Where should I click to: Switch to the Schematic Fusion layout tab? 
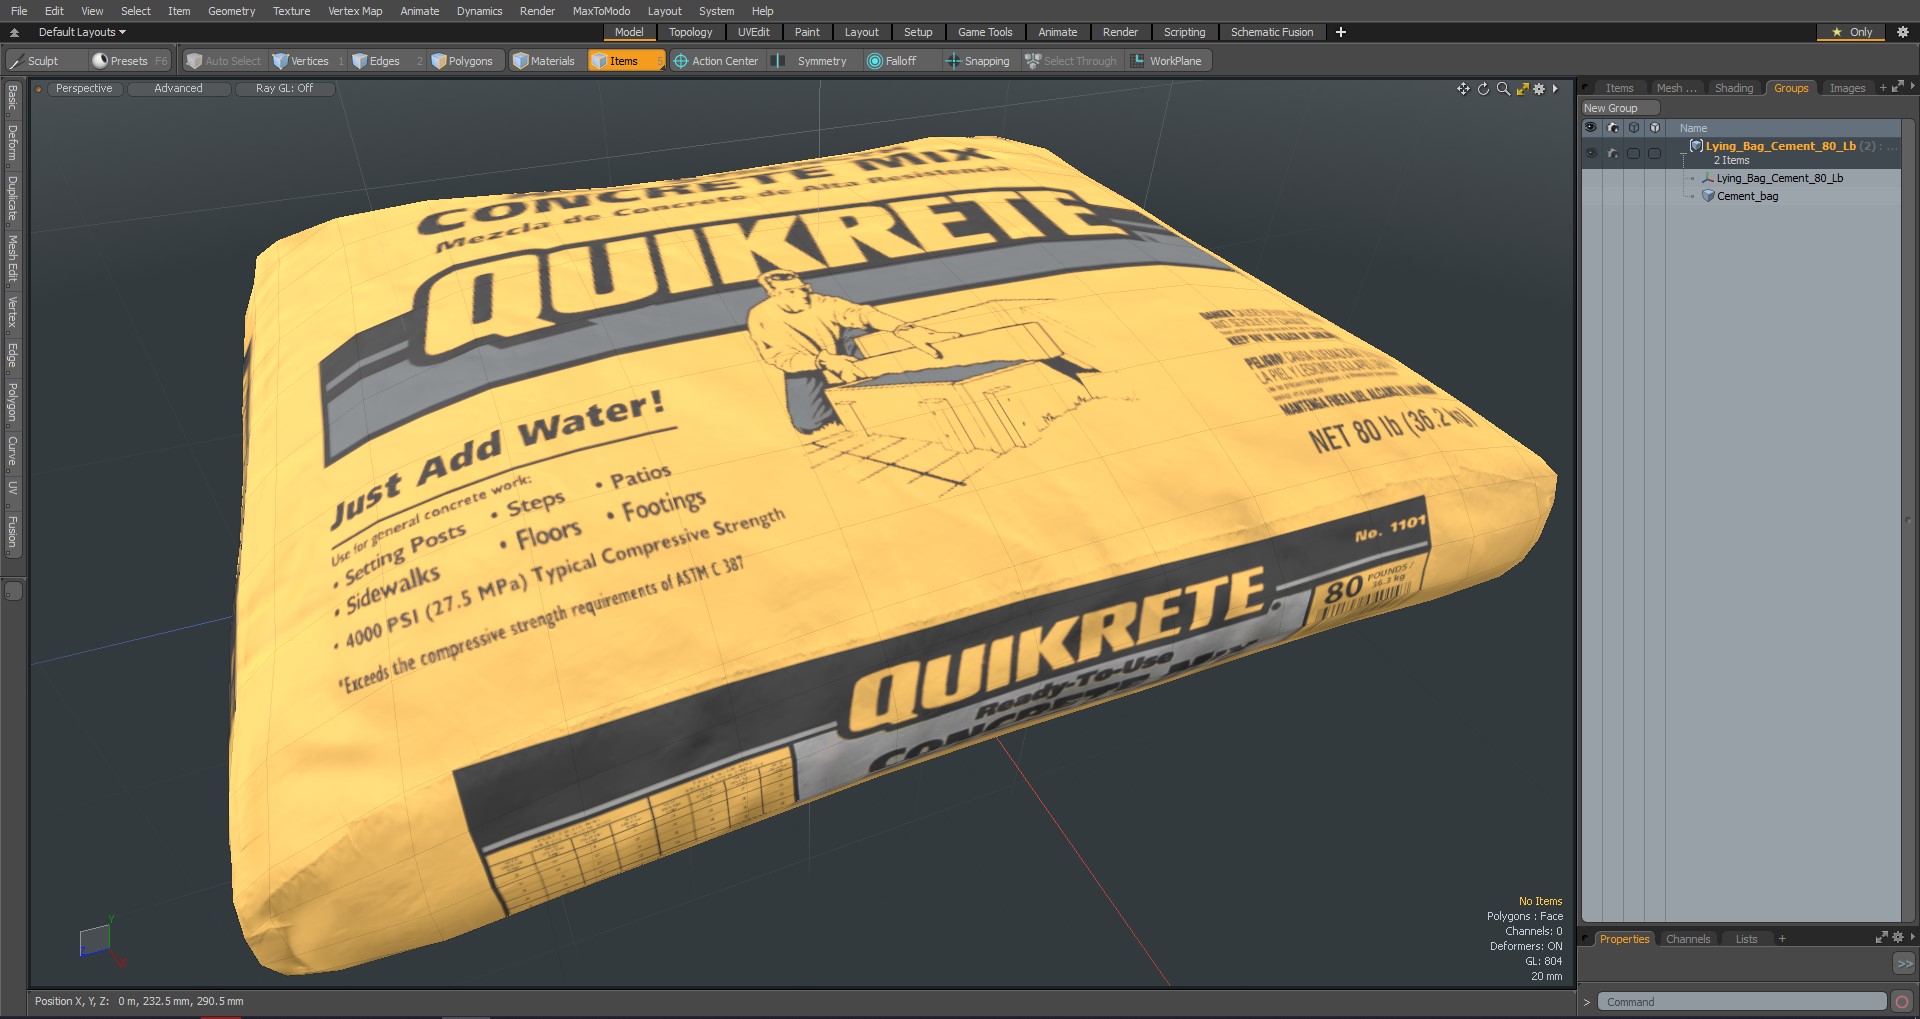[1272, 32]
